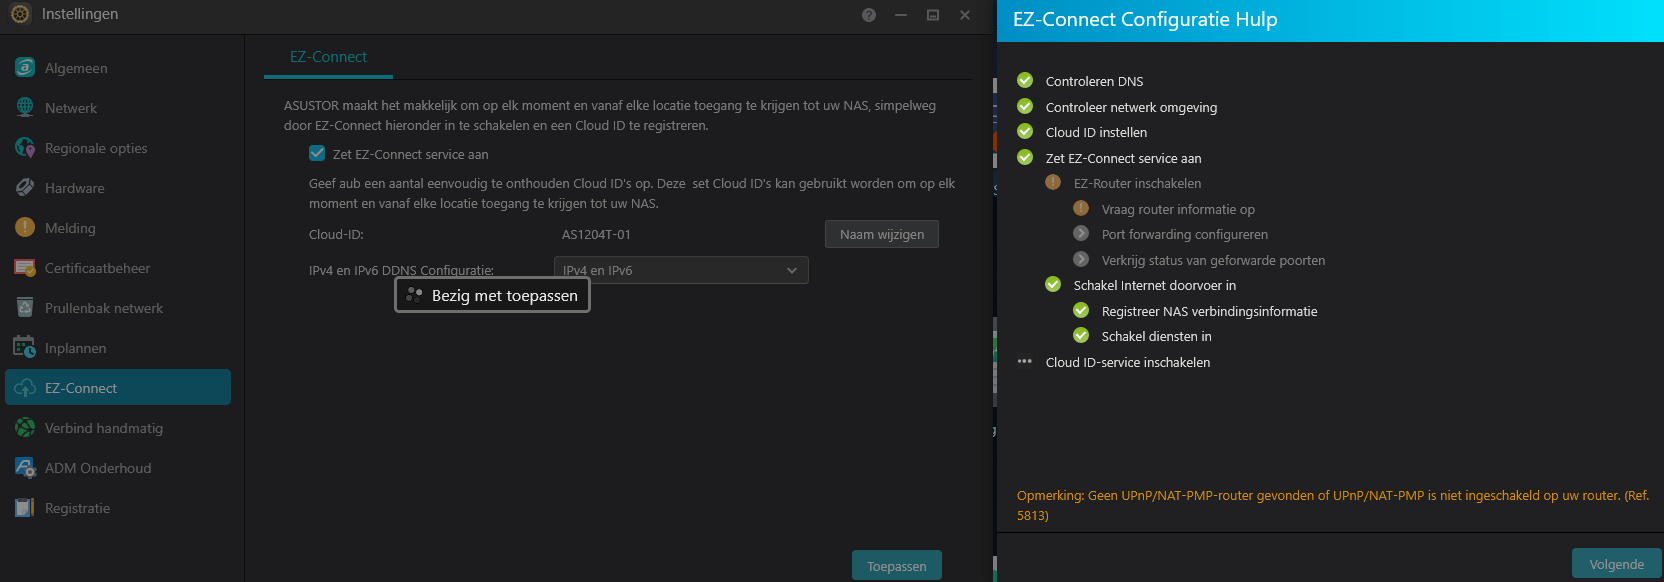Open Prullenbak netwerk trash icon
1664x582 pixels.
(25, 307)
